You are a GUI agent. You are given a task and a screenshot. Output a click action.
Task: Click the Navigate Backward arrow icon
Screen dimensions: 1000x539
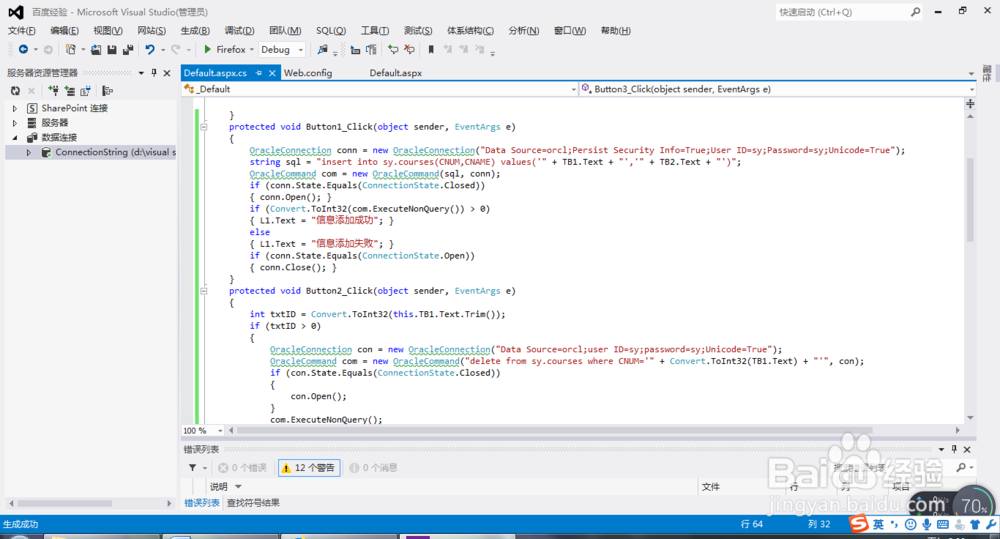[x=23, y=49]
